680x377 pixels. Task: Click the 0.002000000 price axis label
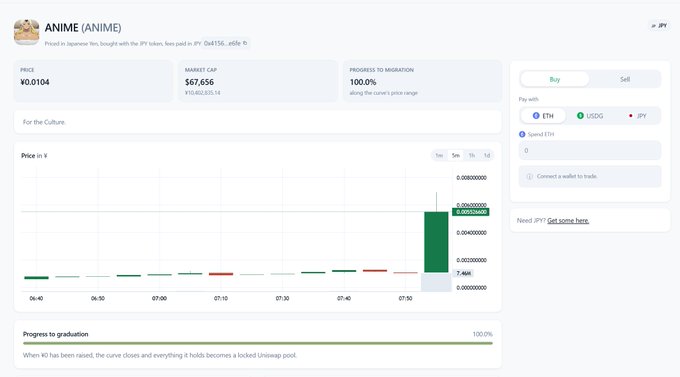(471, 260)
